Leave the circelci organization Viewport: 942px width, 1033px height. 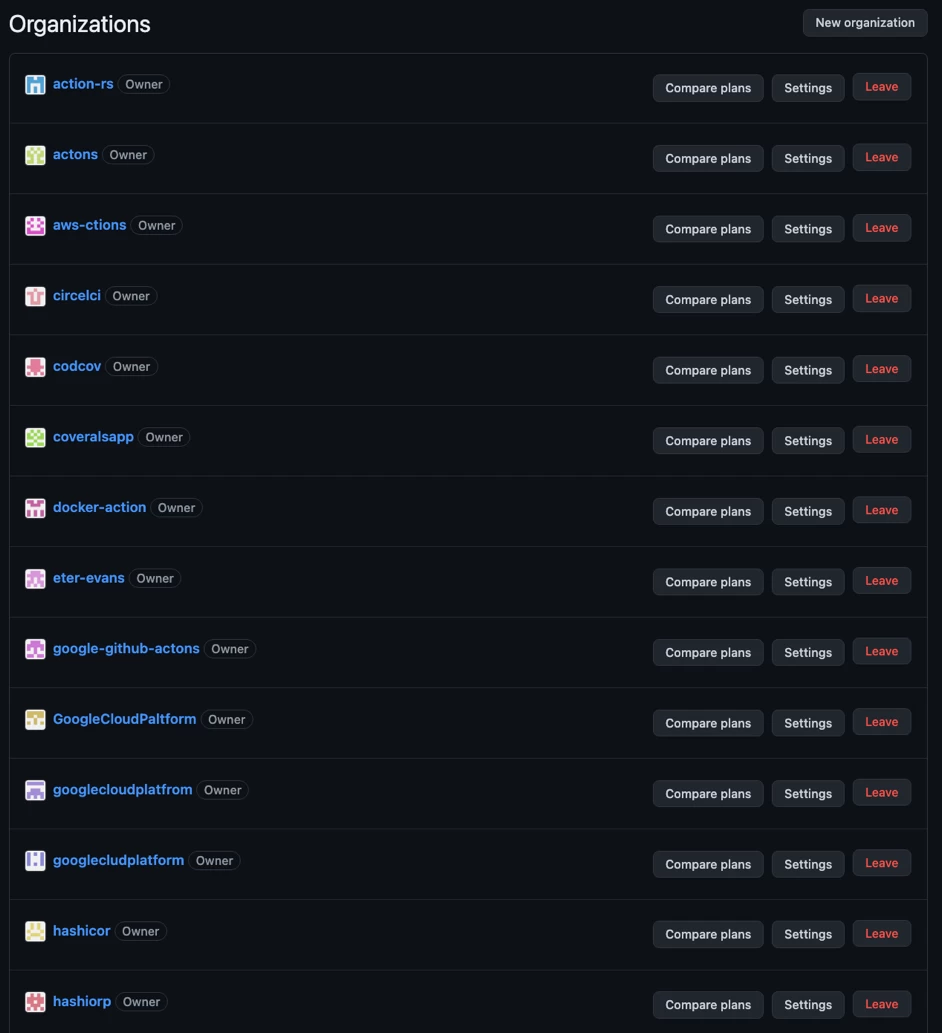click(x=881, y=298)
